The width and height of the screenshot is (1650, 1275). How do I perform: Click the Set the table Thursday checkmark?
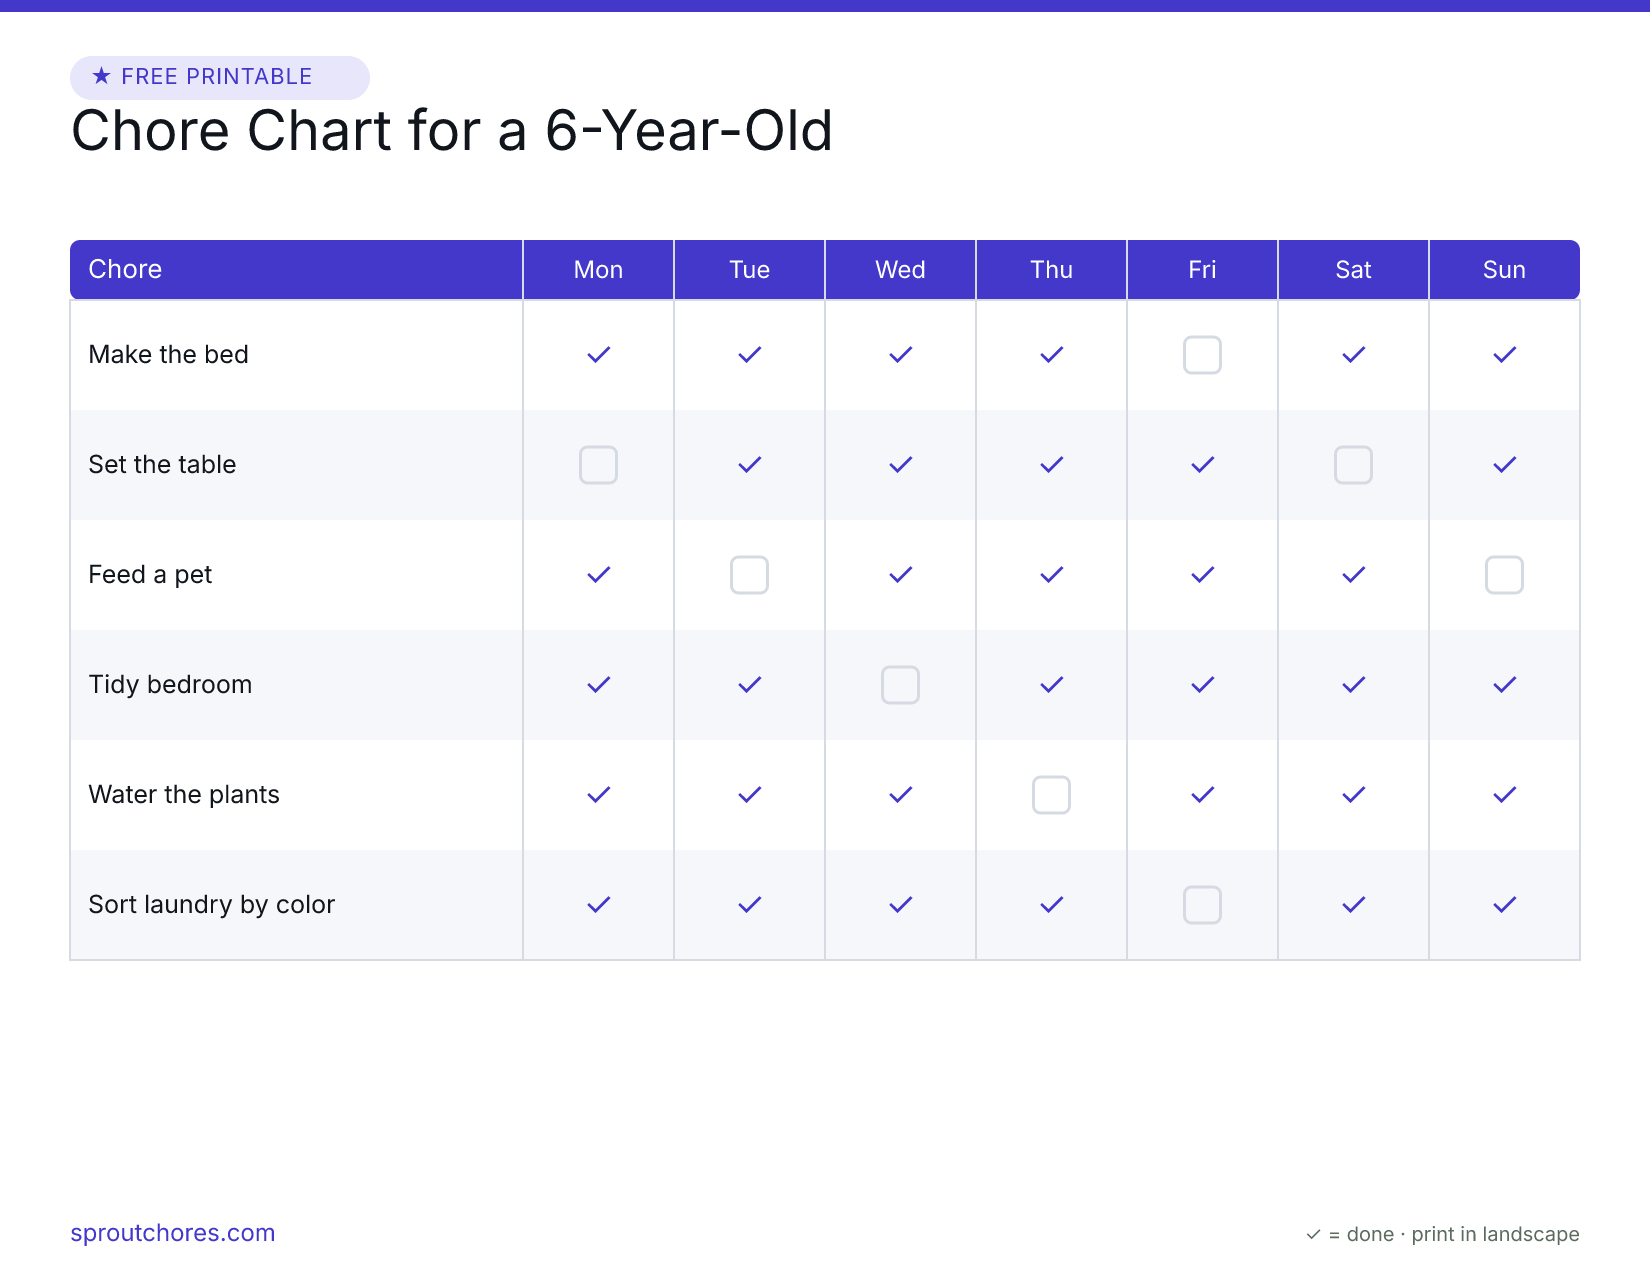click(x=1051, y=465)
